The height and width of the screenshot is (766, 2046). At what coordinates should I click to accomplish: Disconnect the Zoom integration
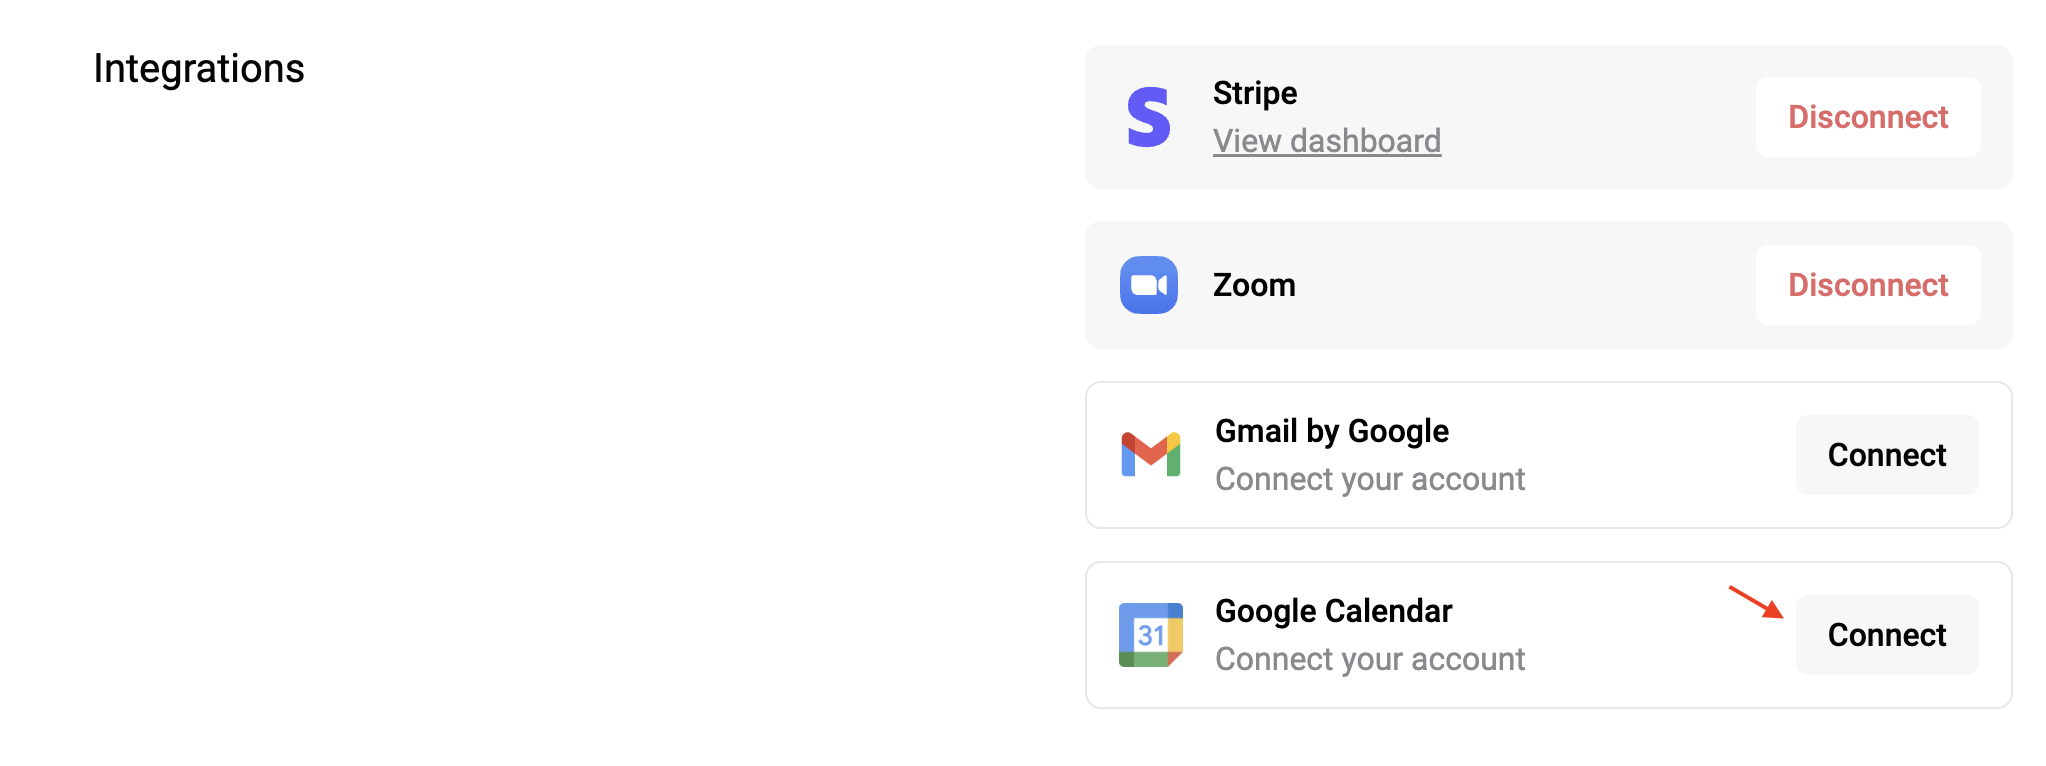coord(1867,285)
